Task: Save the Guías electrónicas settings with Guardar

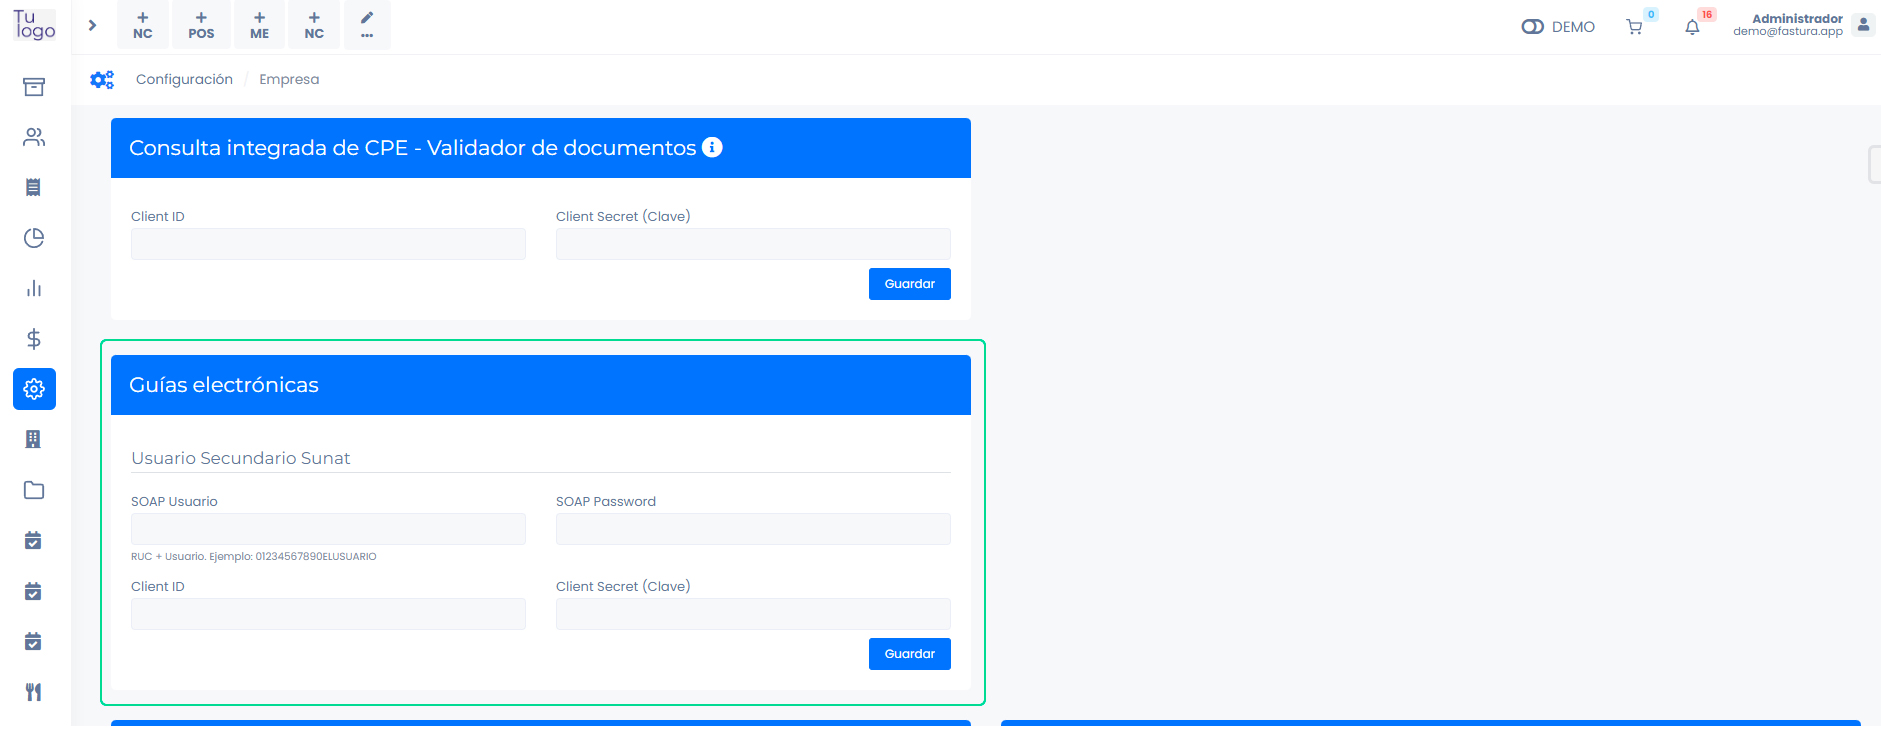Action: [909, 654]
